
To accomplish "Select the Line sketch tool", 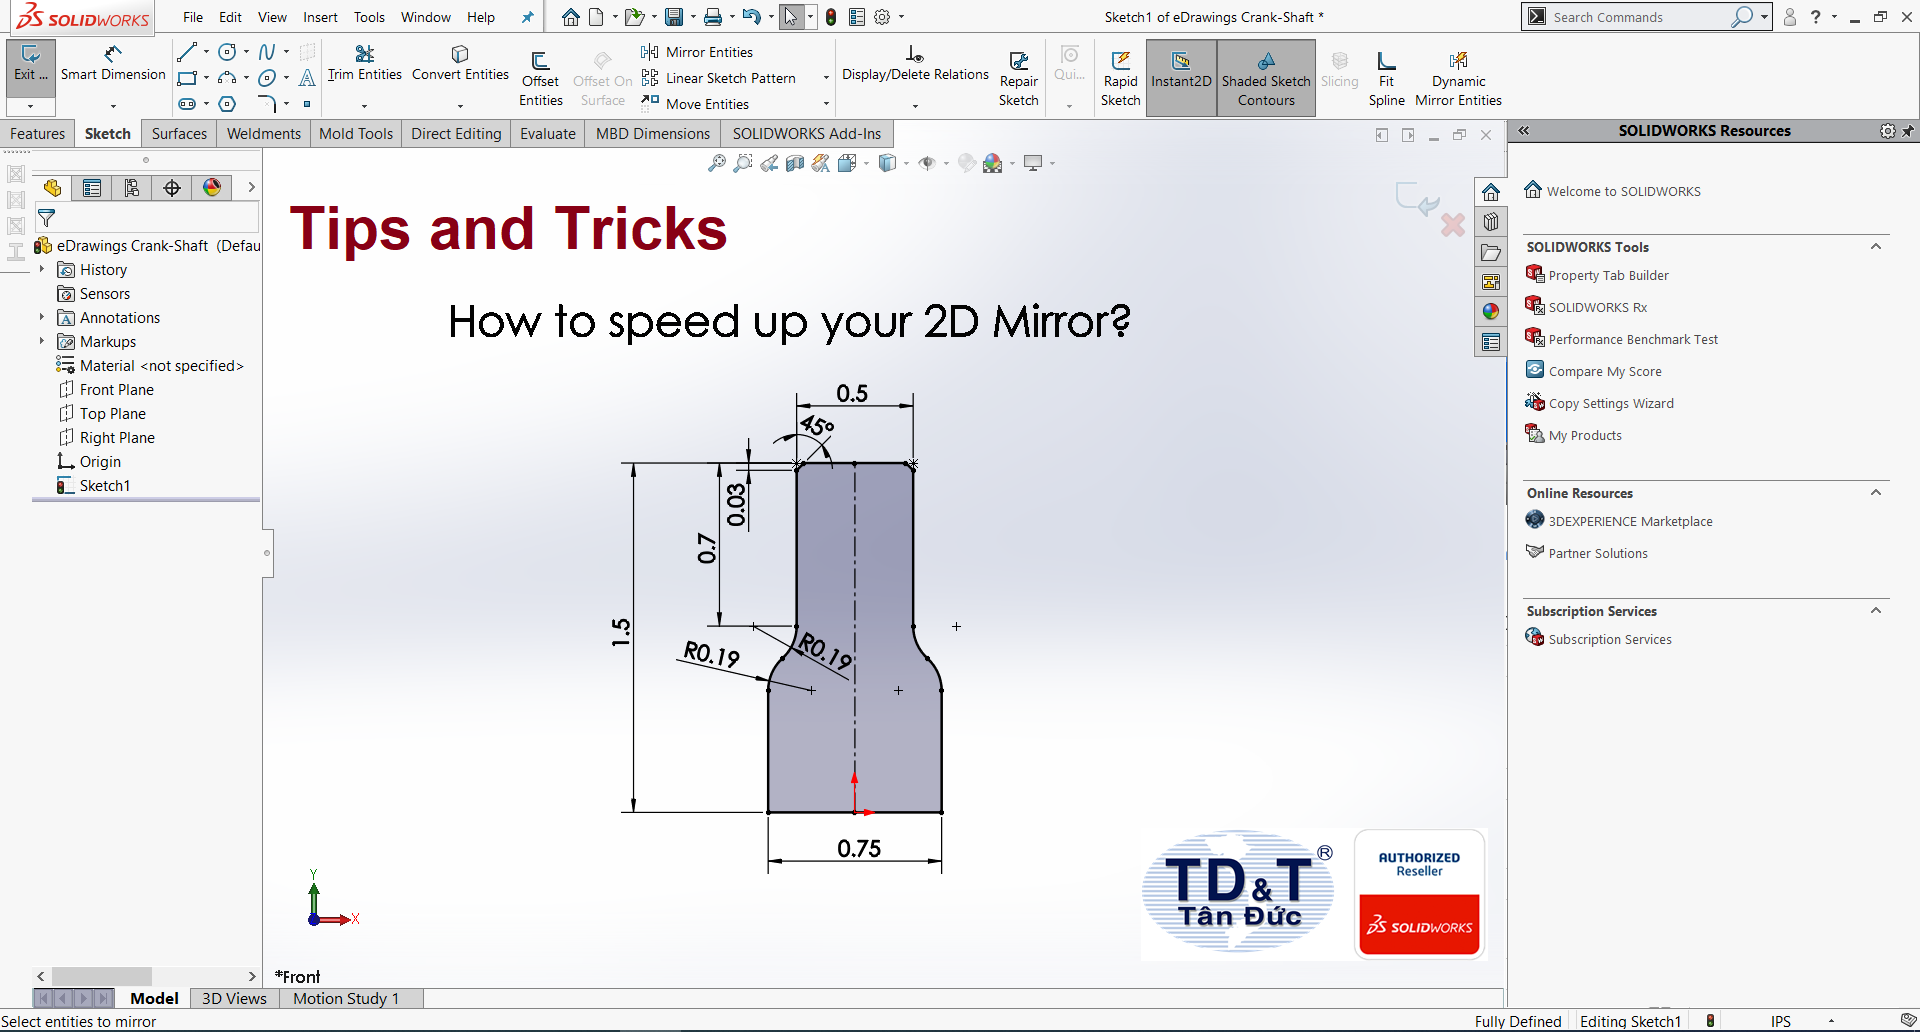I will point(186,51).
